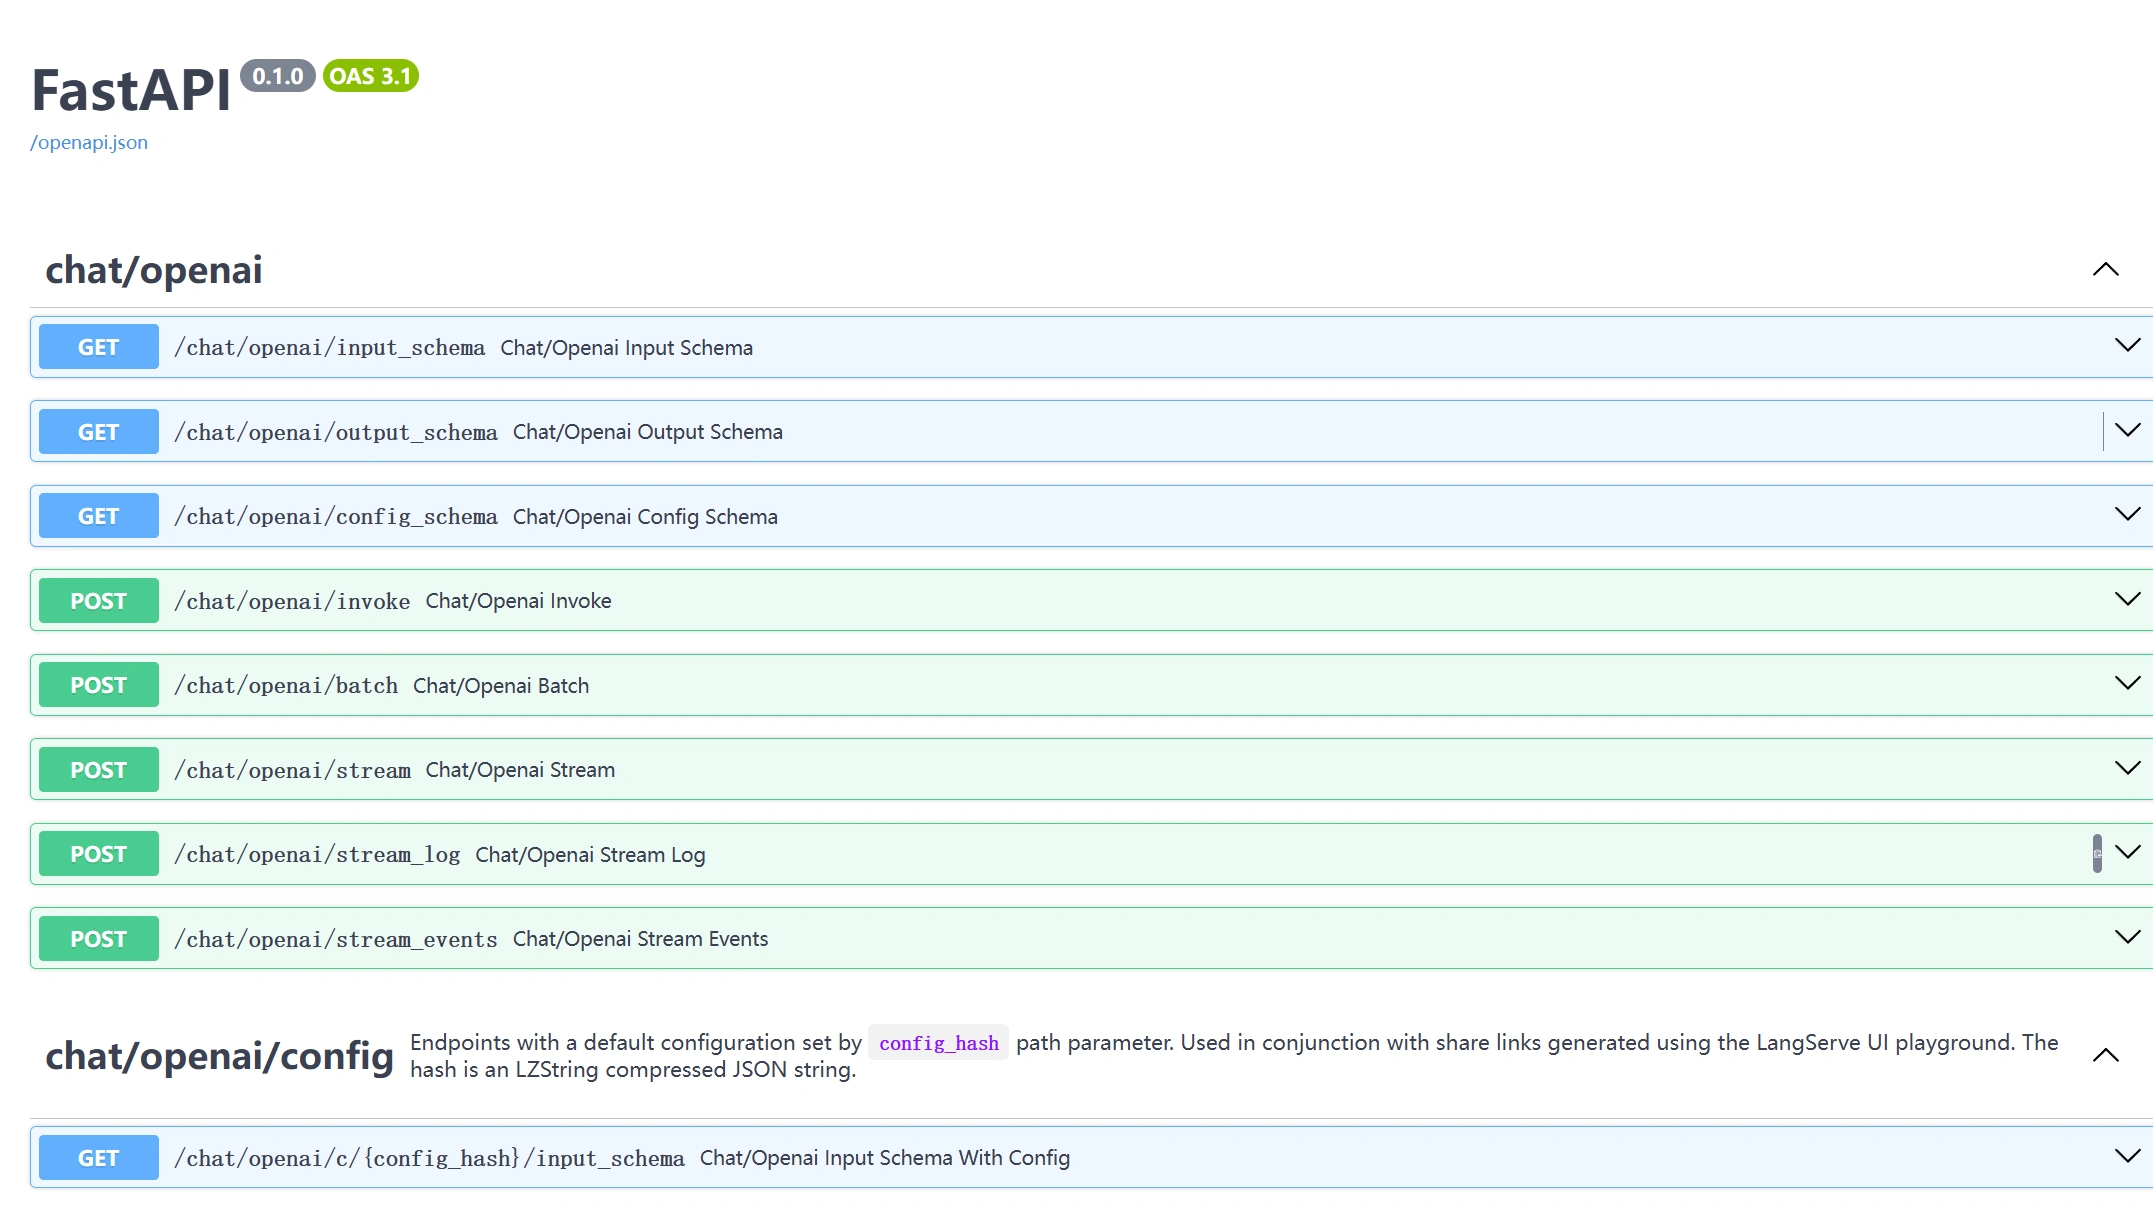The width and height of the screenshot is (2153, 1207).
Task: Click the chat/openai section heading
Action: coord(154,270)
